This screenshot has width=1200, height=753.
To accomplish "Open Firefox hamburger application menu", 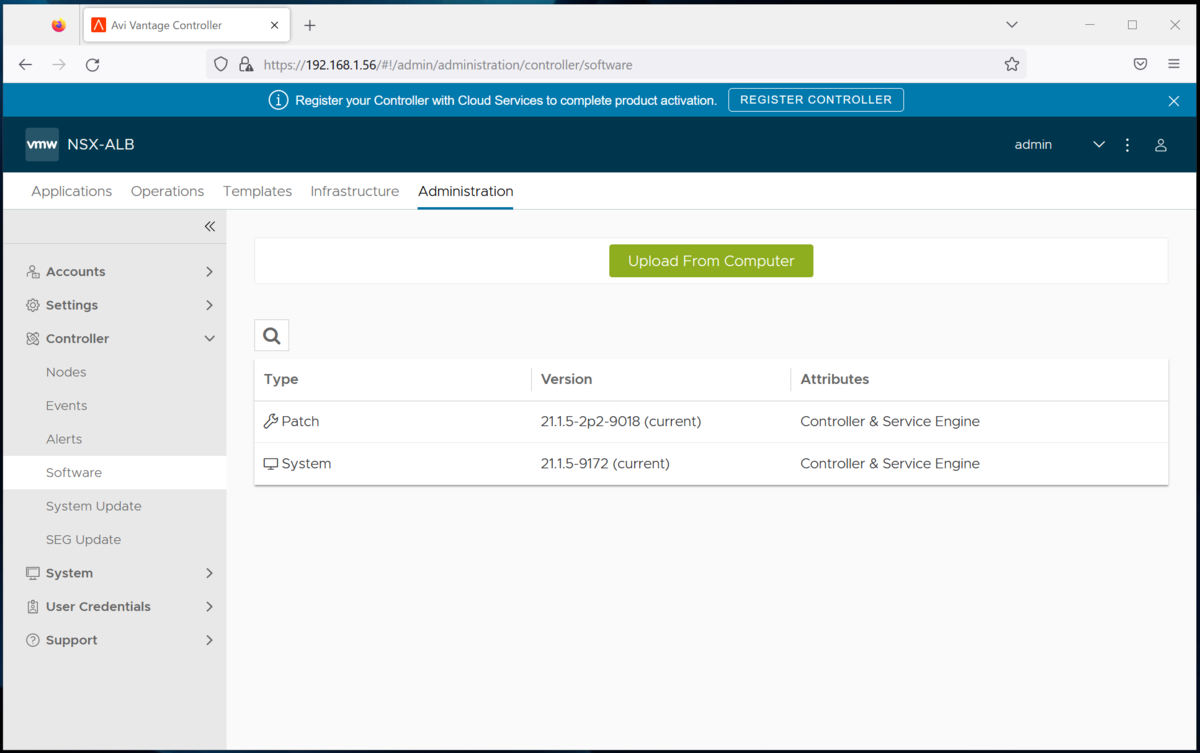I will (1174, 64).
